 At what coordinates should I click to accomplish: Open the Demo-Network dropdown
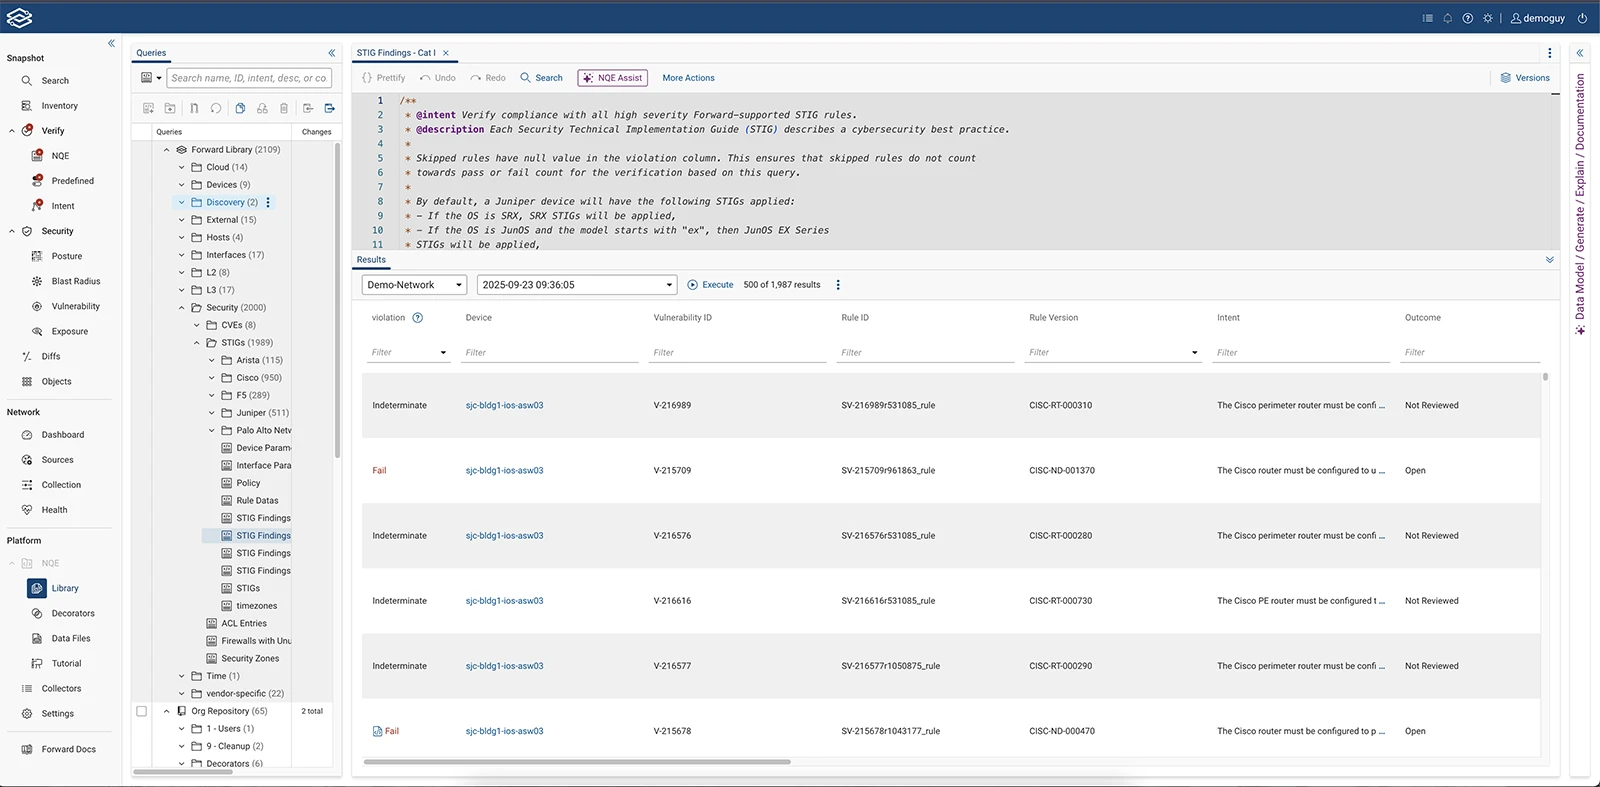click(x=414, y=285)
